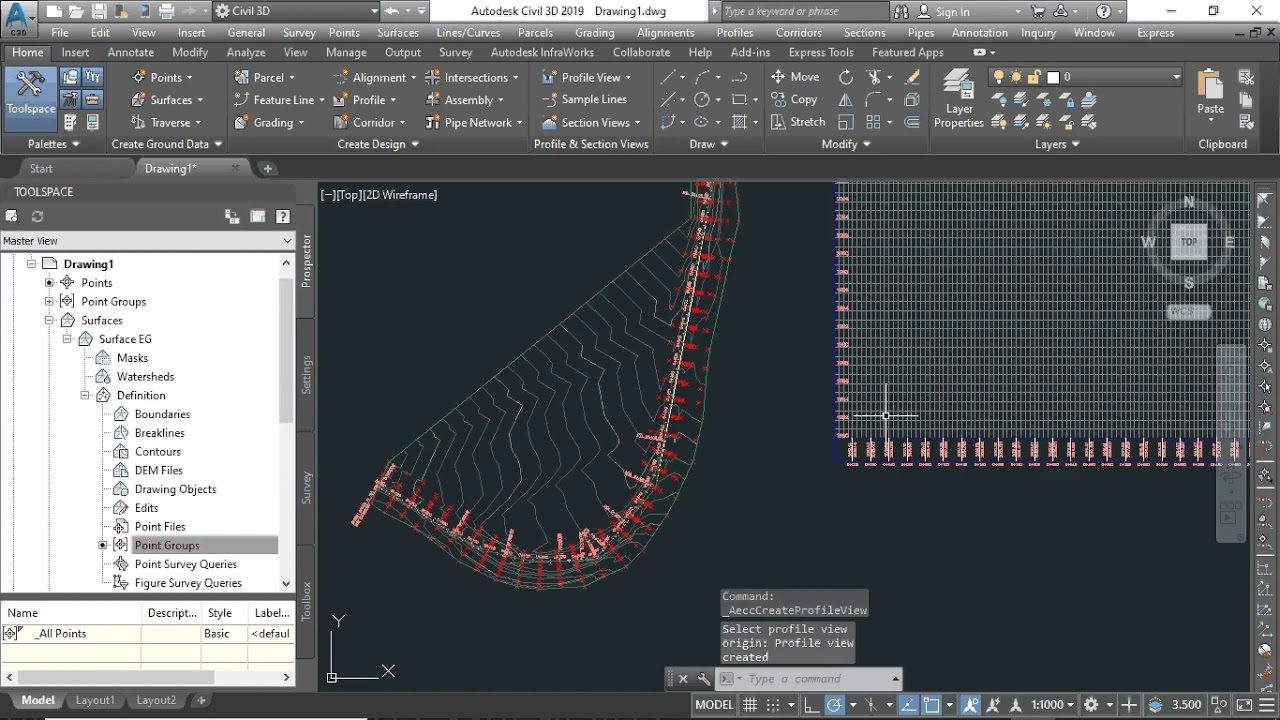Click the Circle tool in Draw panel
The height and width of the screenshot is (720, 1280).
coord(702,99)
